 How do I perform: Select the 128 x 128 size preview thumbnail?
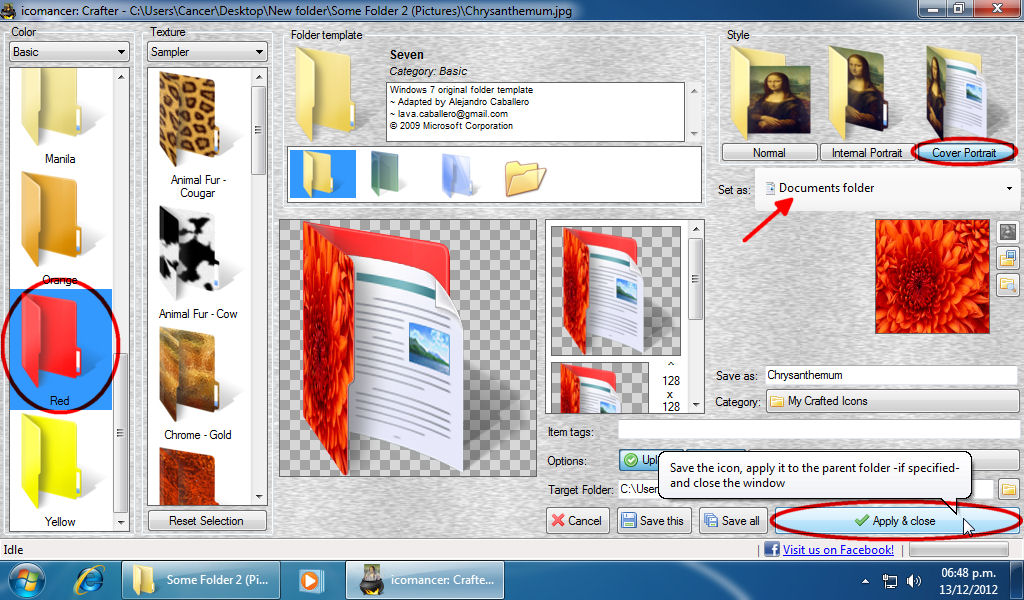[x=600, y=388]
